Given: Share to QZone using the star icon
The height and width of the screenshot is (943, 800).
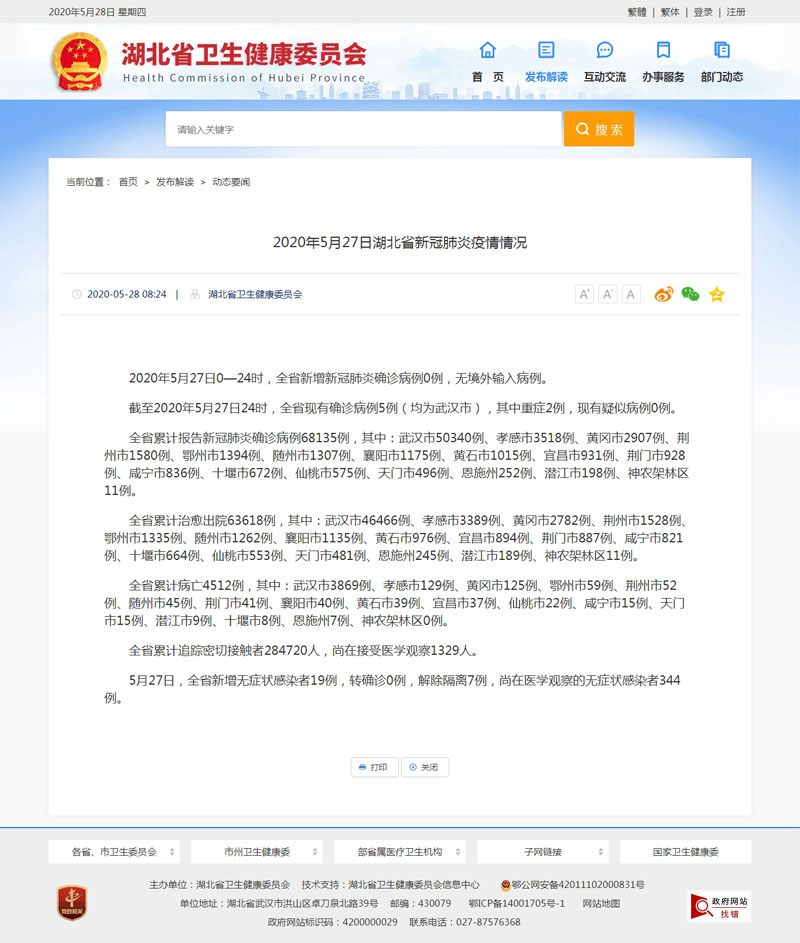Looking at the screenshot, I should [x=716, y=294].
